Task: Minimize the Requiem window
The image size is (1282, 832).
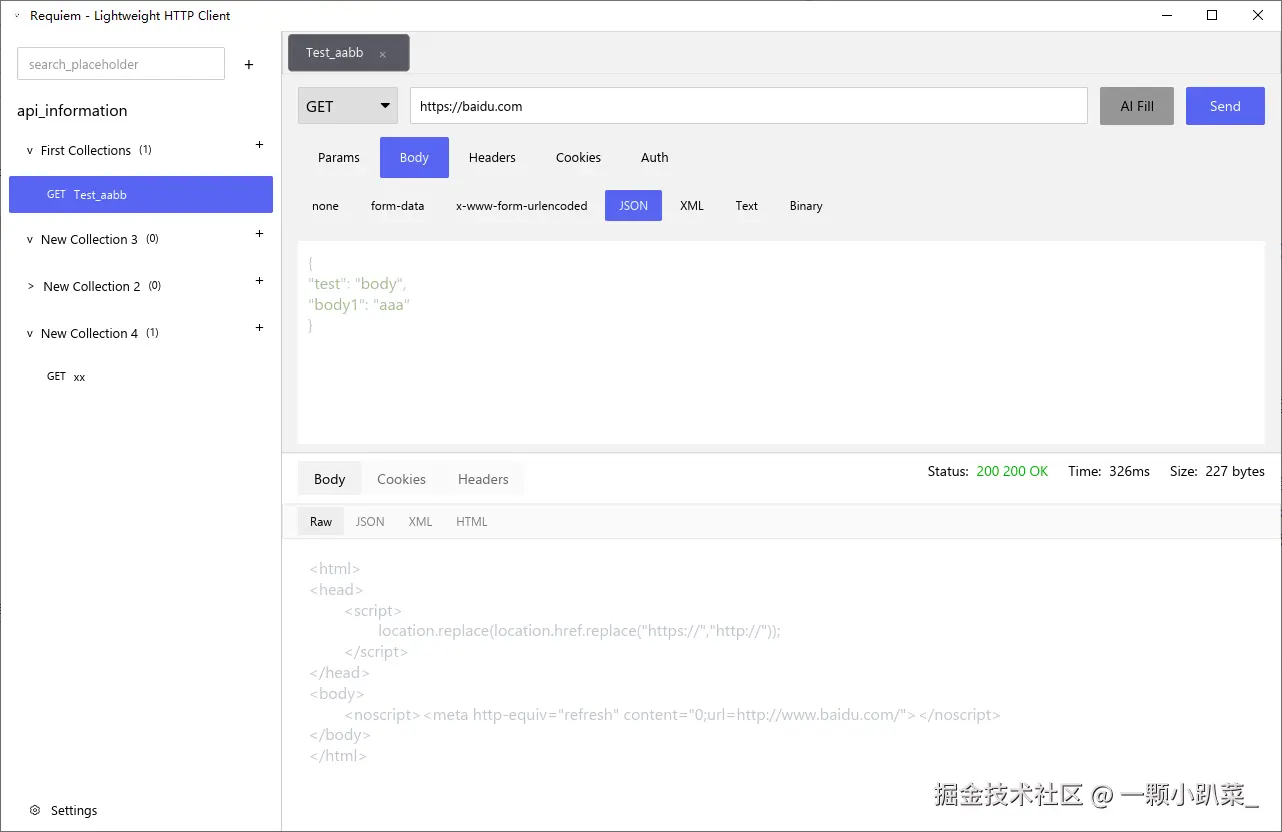Action: (1166, 15)
